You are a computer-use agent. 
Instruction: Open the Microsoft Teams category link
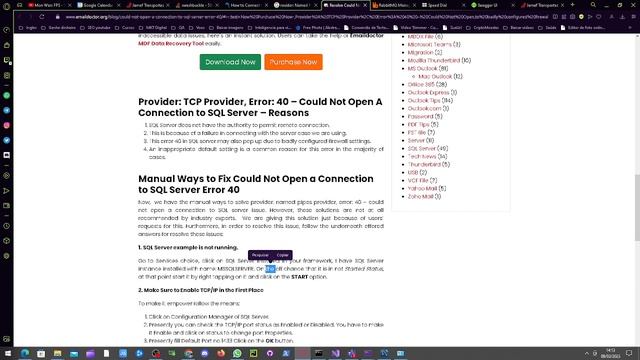point(429,44)
